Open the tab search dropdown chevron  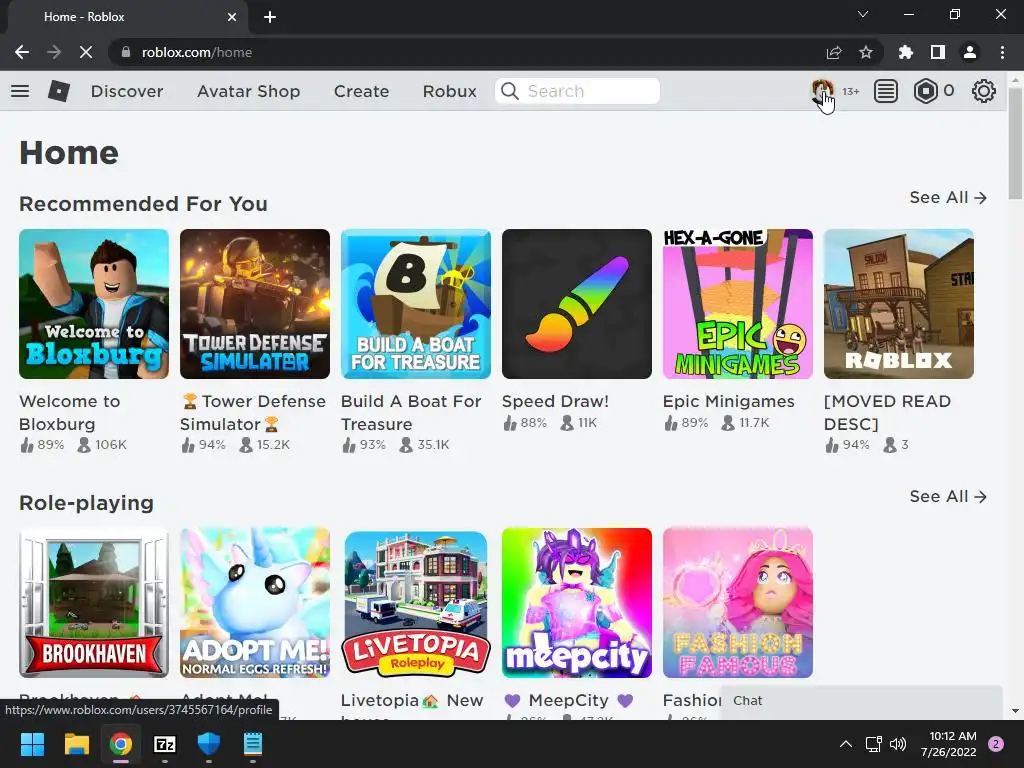pyautogui.click(x=863, y=14)
